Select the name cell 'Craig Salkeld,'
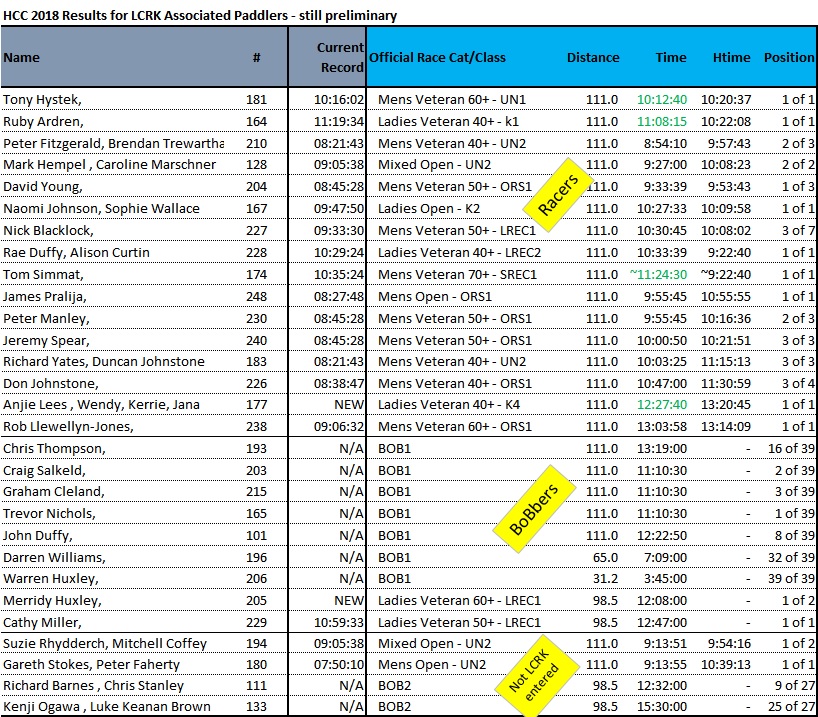Screen dimensions: 818x717 coord(44,470)
